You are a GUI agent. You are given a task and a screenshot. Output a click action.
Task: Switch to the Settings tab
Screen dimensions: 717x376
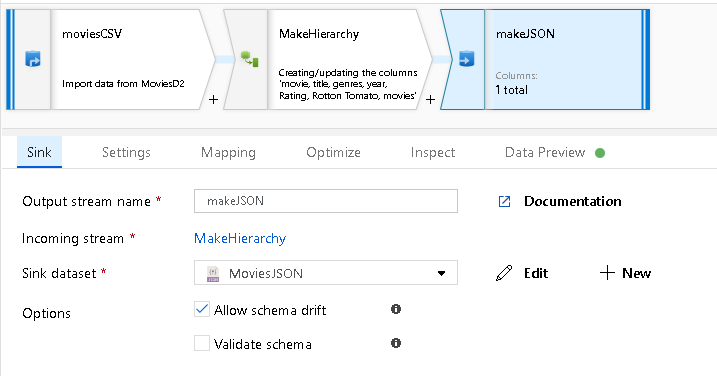tap(126, 152)
